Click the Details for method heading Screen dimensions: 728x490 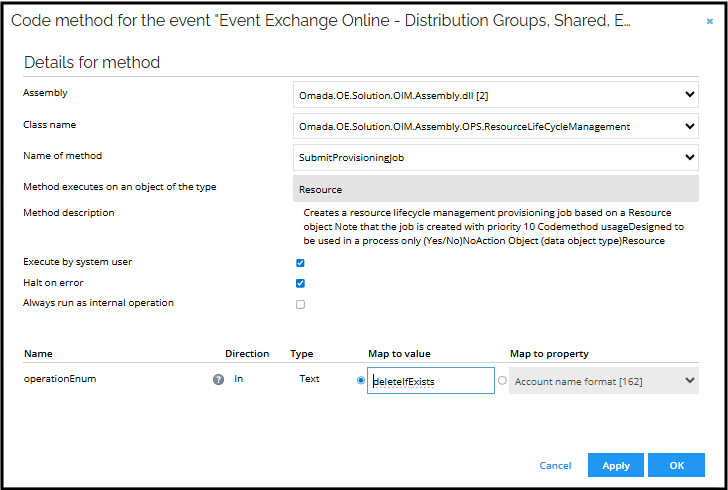click(x=92, y=62)
